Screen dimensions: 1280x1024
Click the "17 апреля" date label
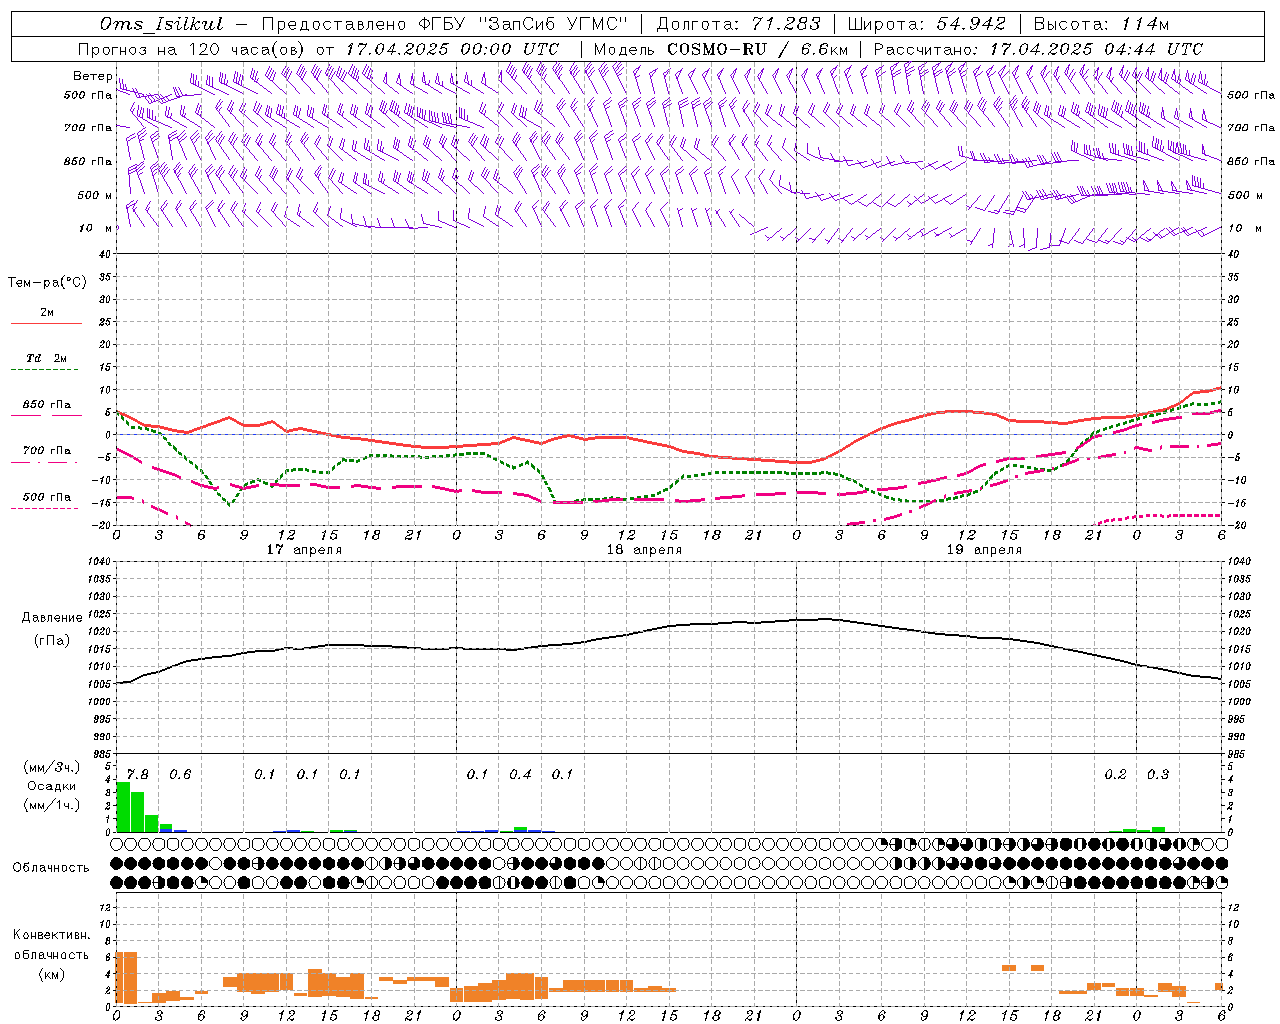click(304, 550)
